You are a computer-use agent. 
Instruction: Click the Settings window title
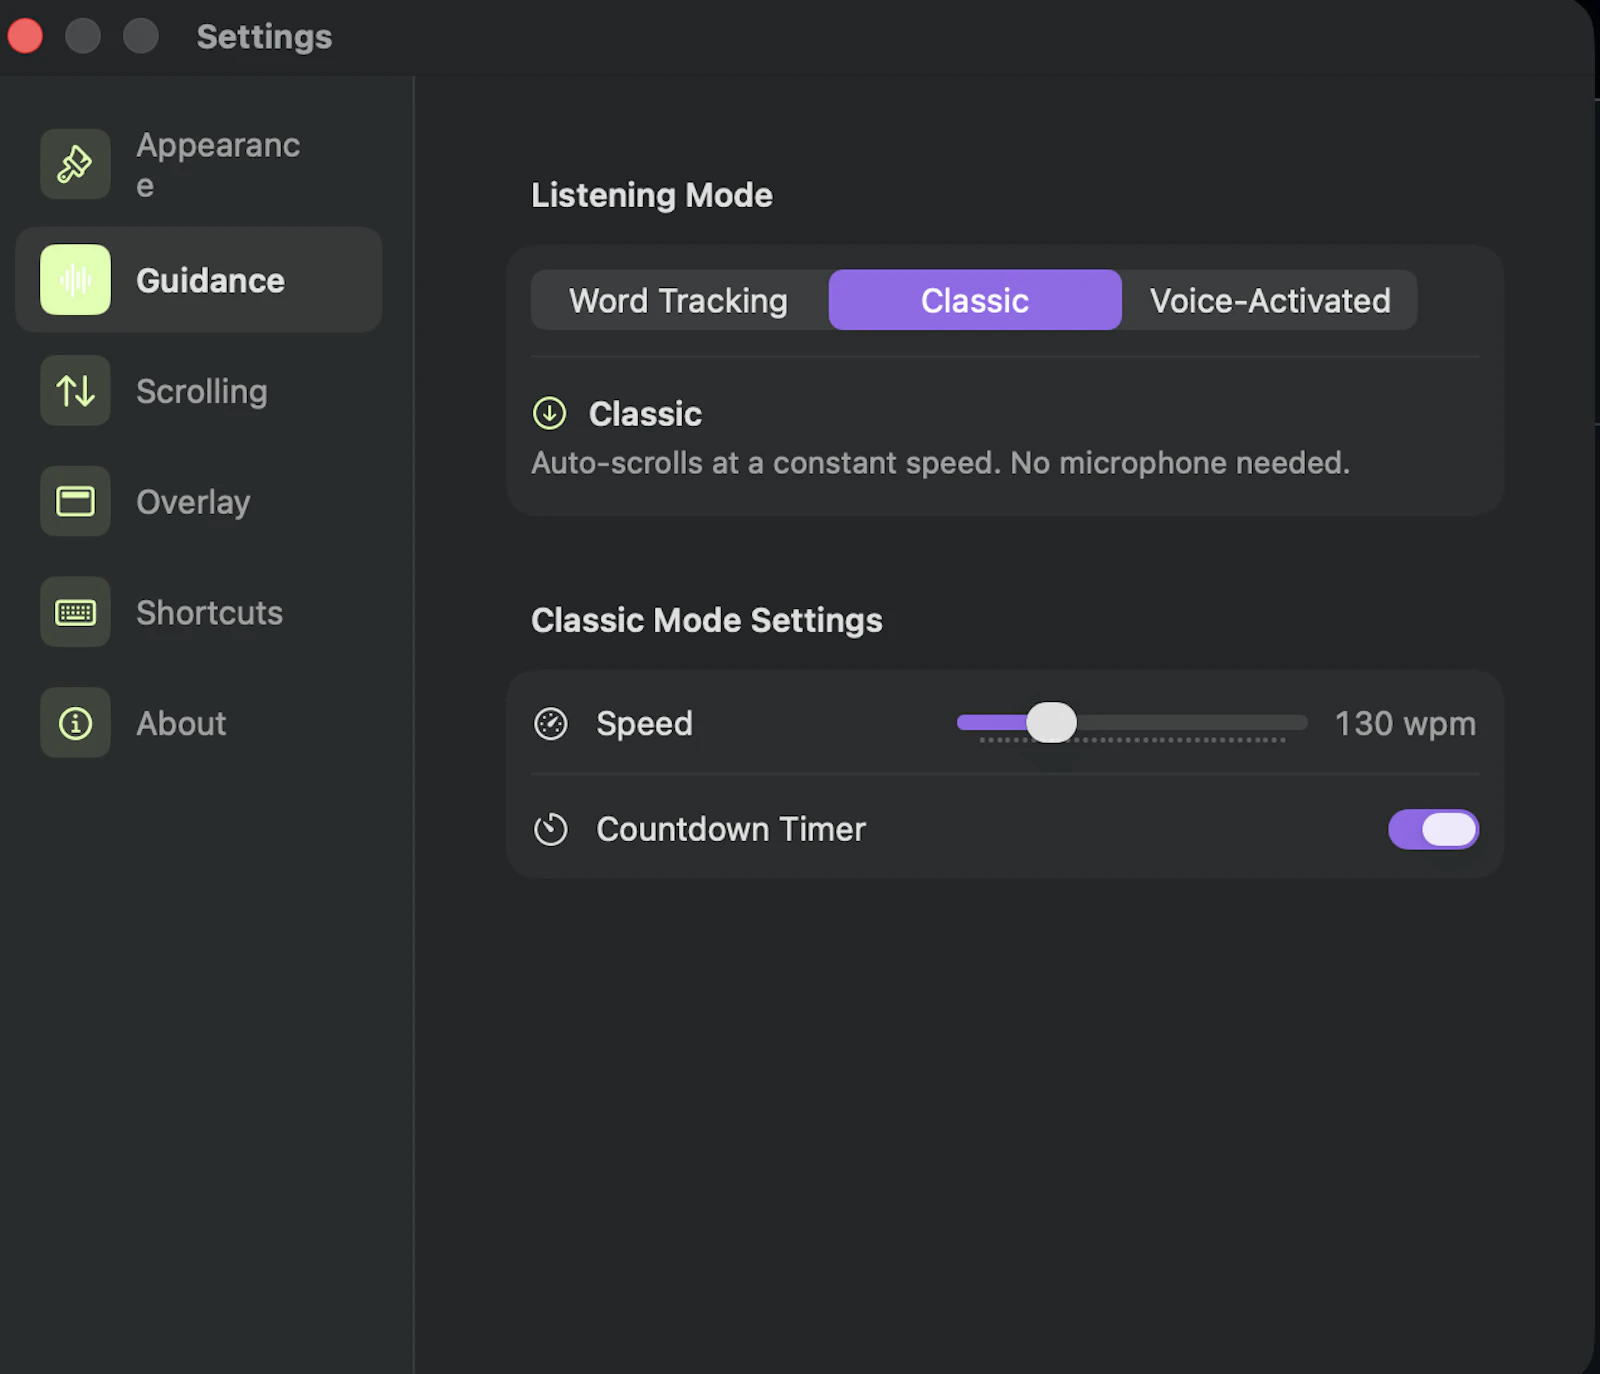pyautogui.click(x=264, y=37)
